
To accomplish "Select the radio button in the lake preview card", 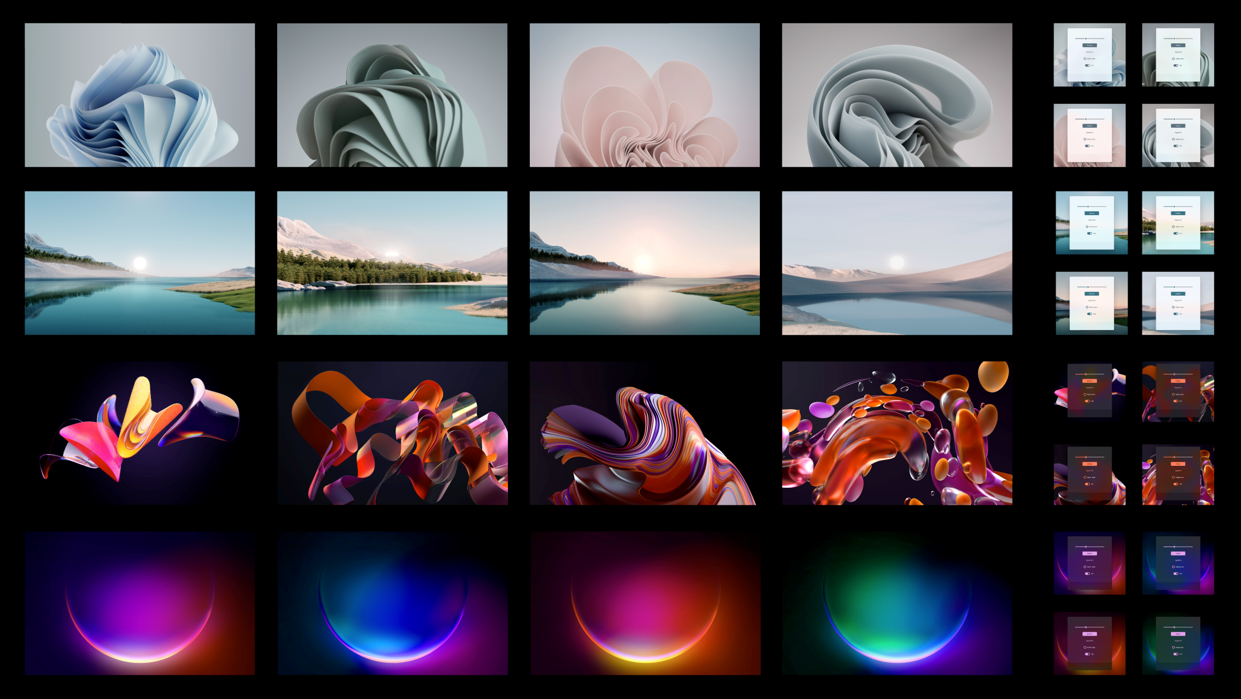I will pos(1087,224).
